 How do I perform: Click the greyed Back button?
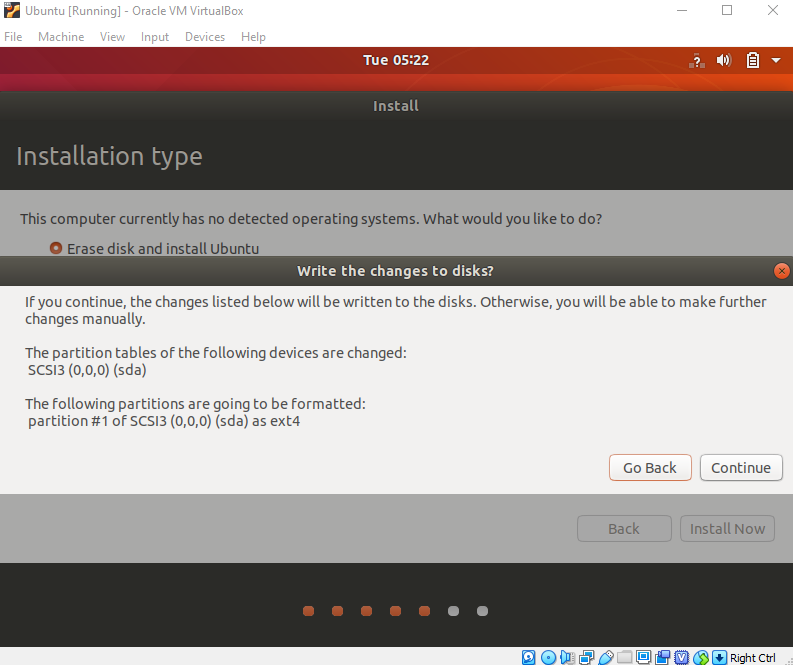pos(624,528)
